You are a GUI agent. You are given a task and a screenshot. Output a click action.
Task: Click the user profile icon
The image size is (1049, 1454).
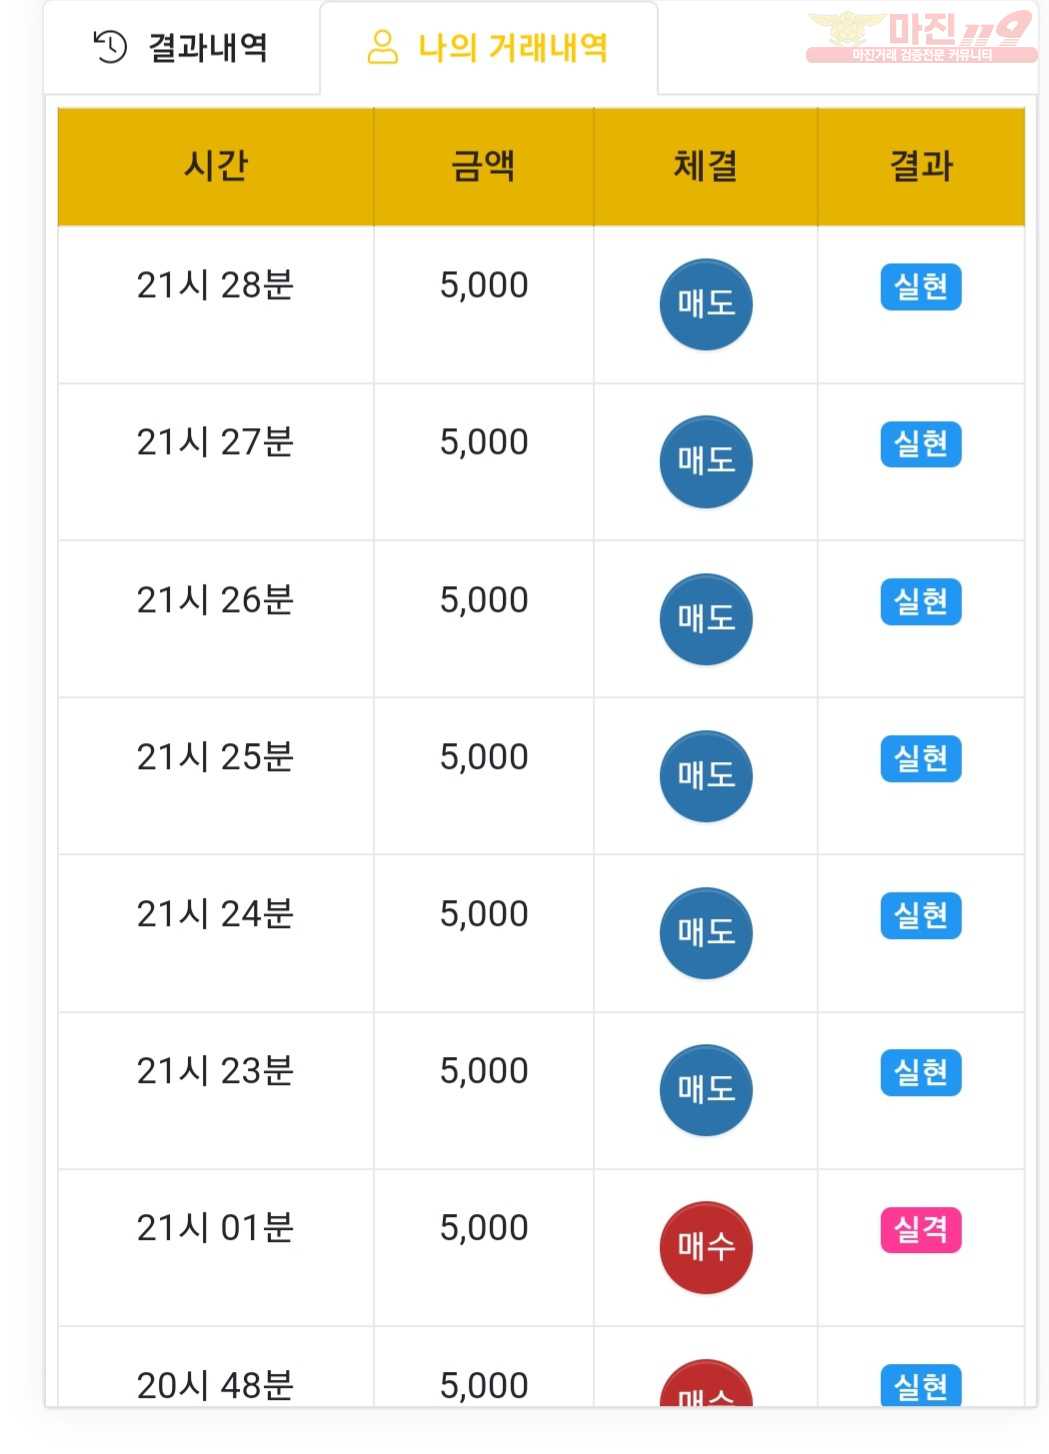[383, 47]
